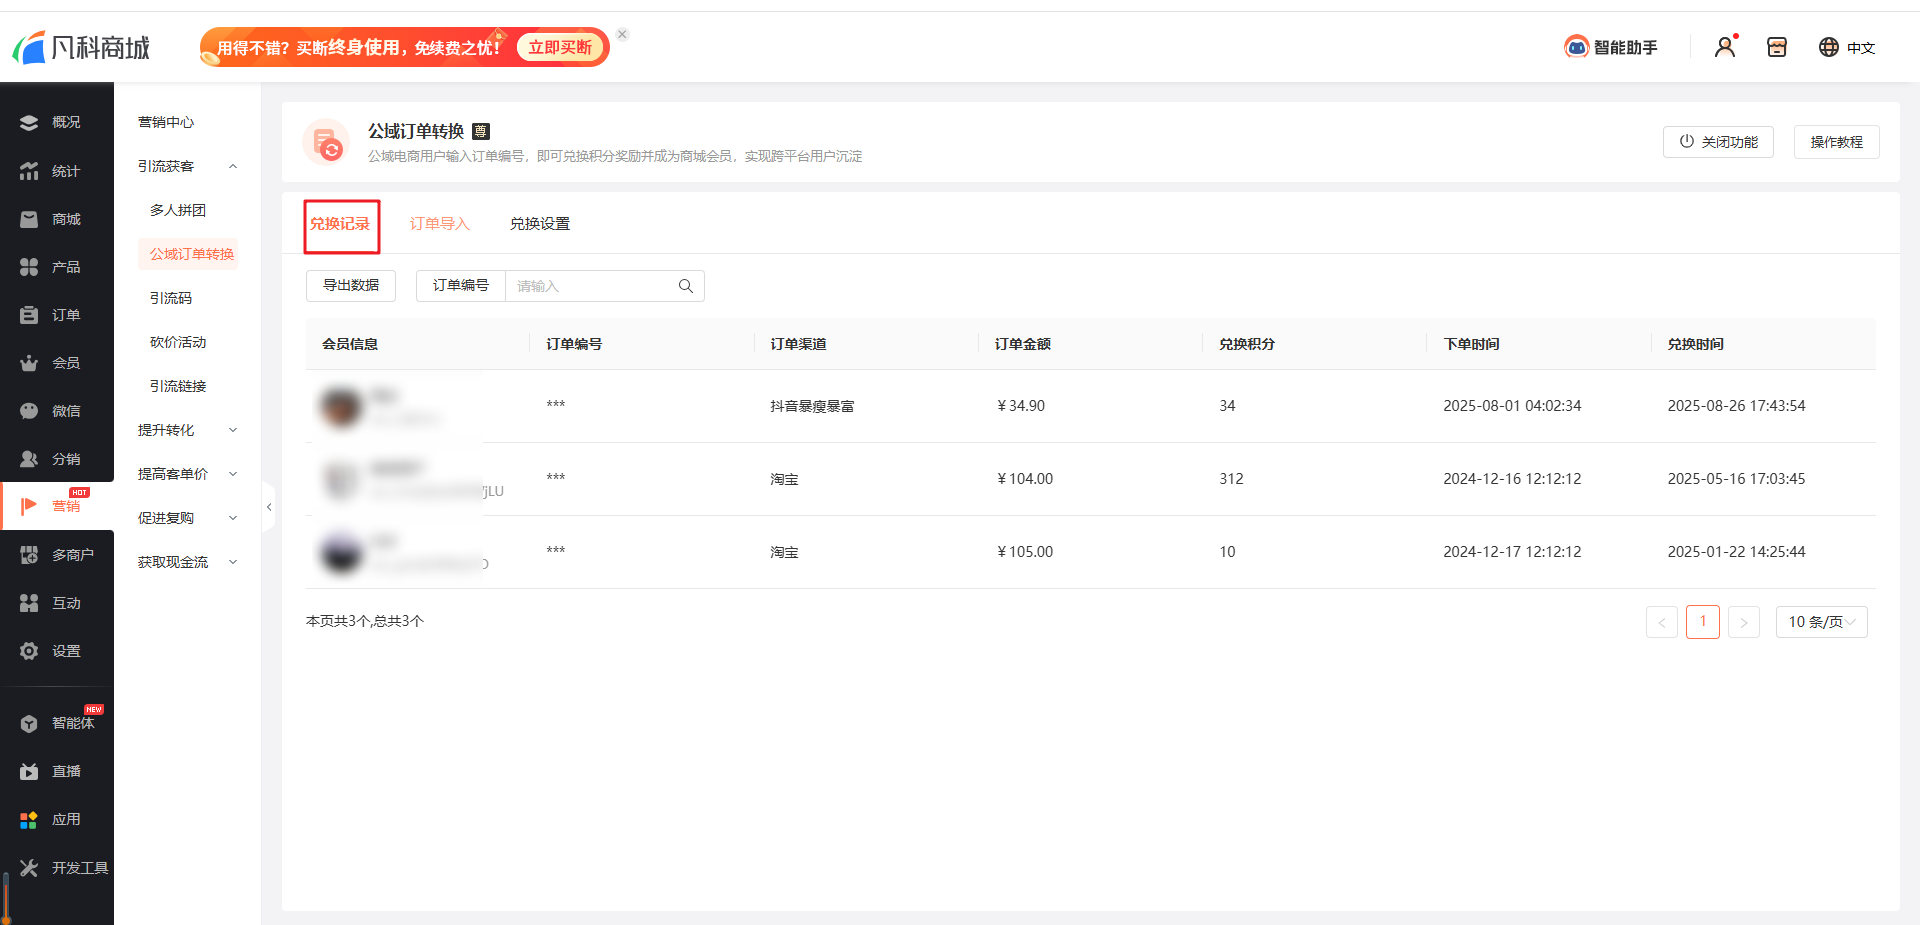This screenshot has width=1920, height=925.
Task: Go to 统计 in the sidebar
Action: (x=56, y=171)
